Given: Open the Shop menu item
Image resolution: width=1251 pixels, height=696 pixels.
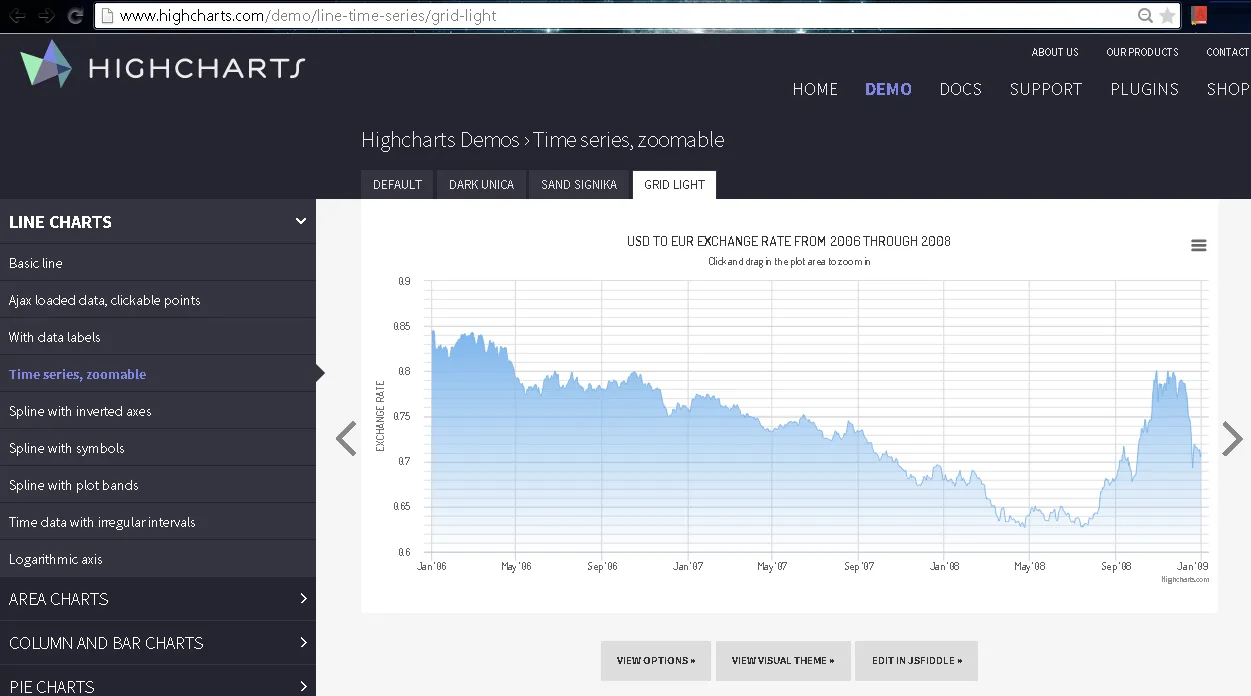Looking at the screenshot, I should 1228,89.
